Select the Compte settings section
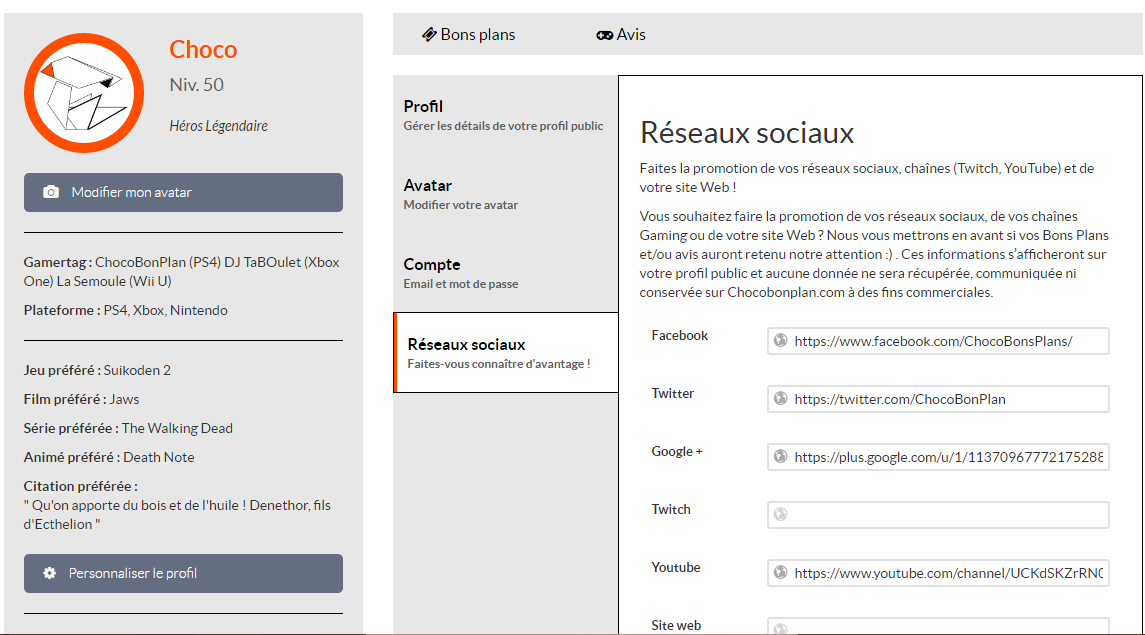 pos(505,273)
